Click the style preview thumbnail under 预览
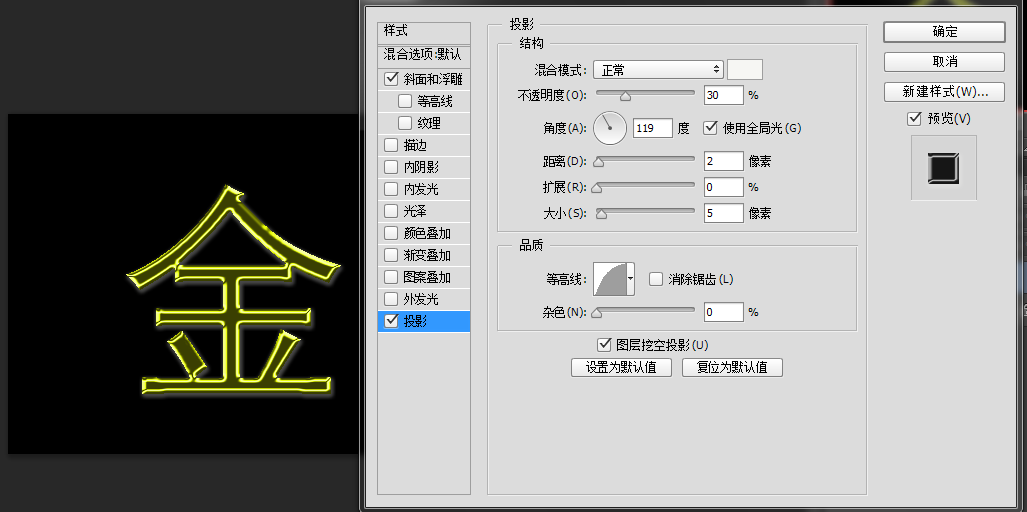The height and width of the screenshot is (512, 1027). tap(944, 168)
